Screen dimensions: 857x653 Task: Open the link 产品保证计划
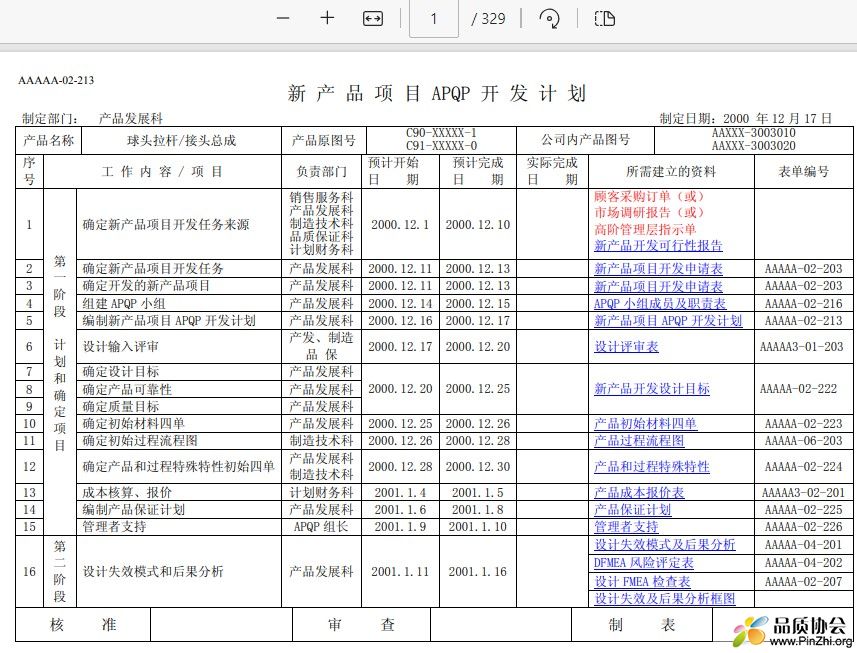point(632,510)
